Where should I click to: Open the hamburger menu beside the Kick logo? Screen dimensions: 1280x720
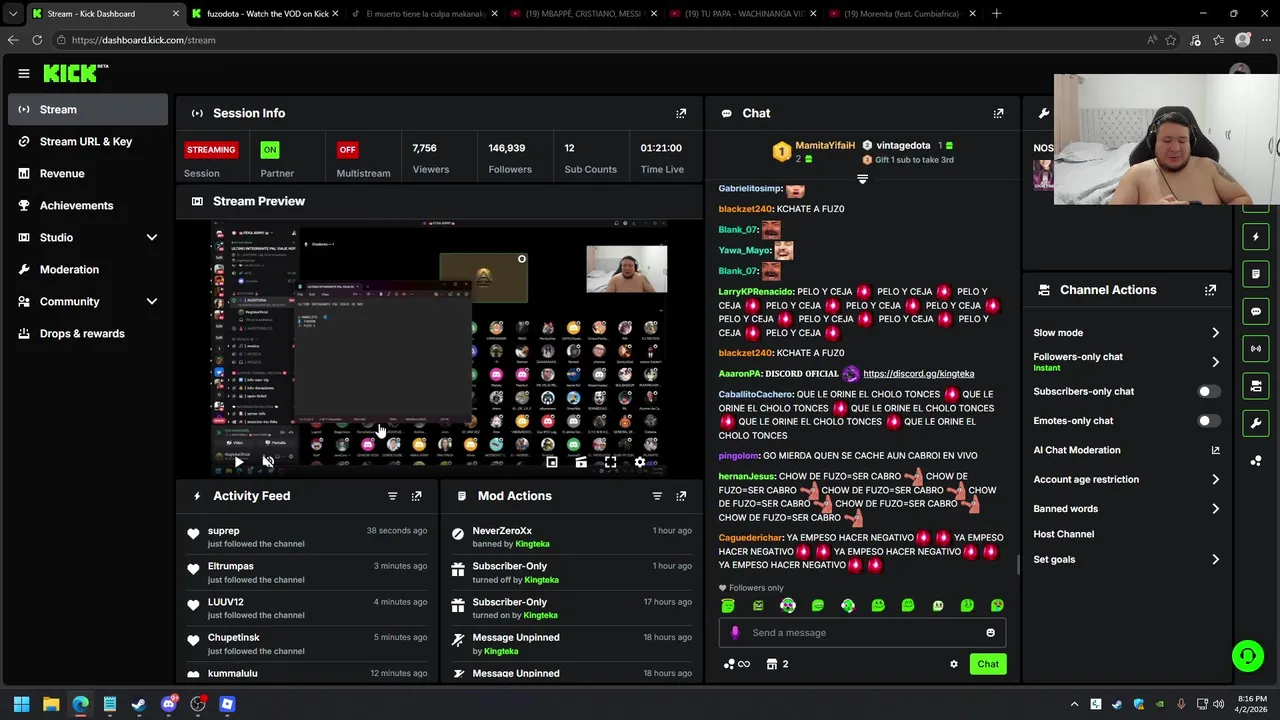coord(24,73)
